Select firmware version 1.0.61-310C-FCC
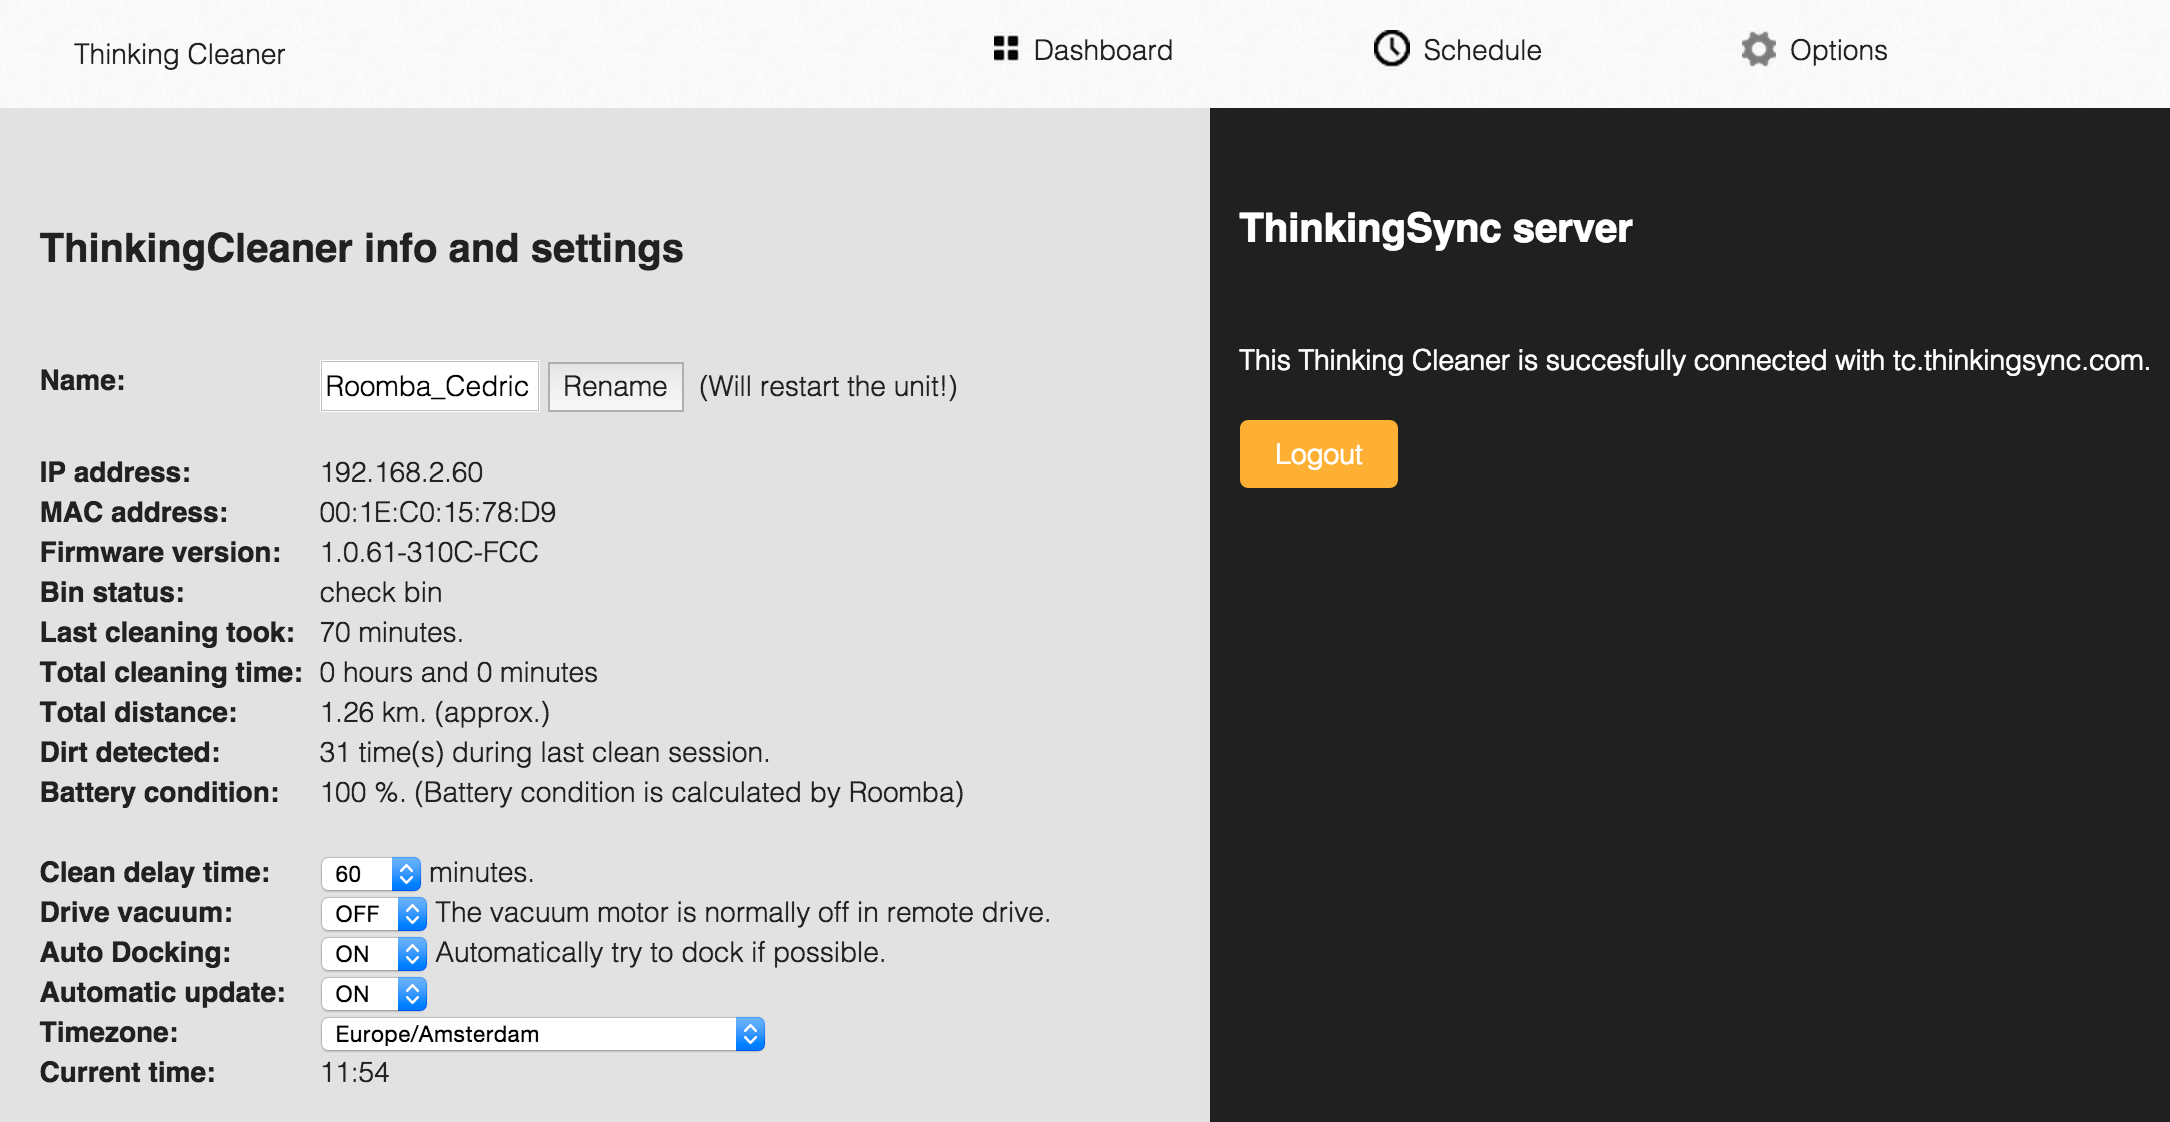 (x=429, y=552)
